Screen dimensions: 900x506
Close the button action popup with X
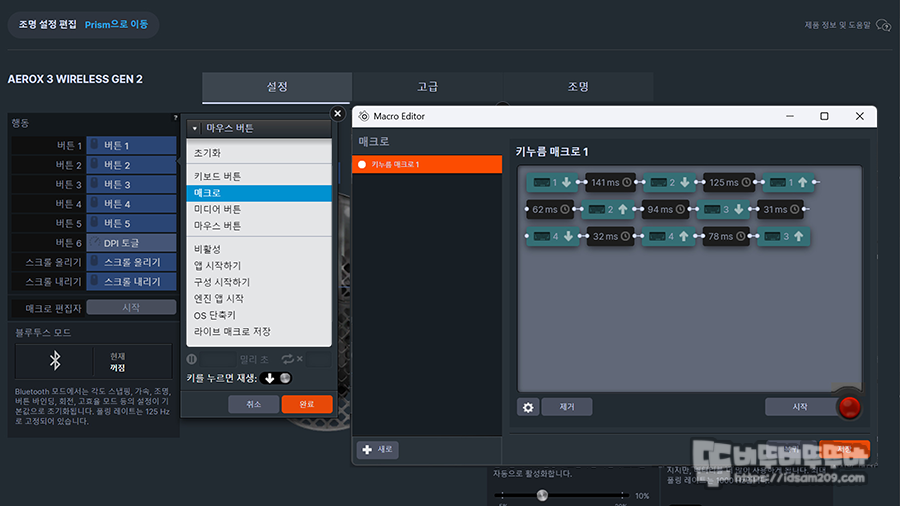click(x=338, y=114)
